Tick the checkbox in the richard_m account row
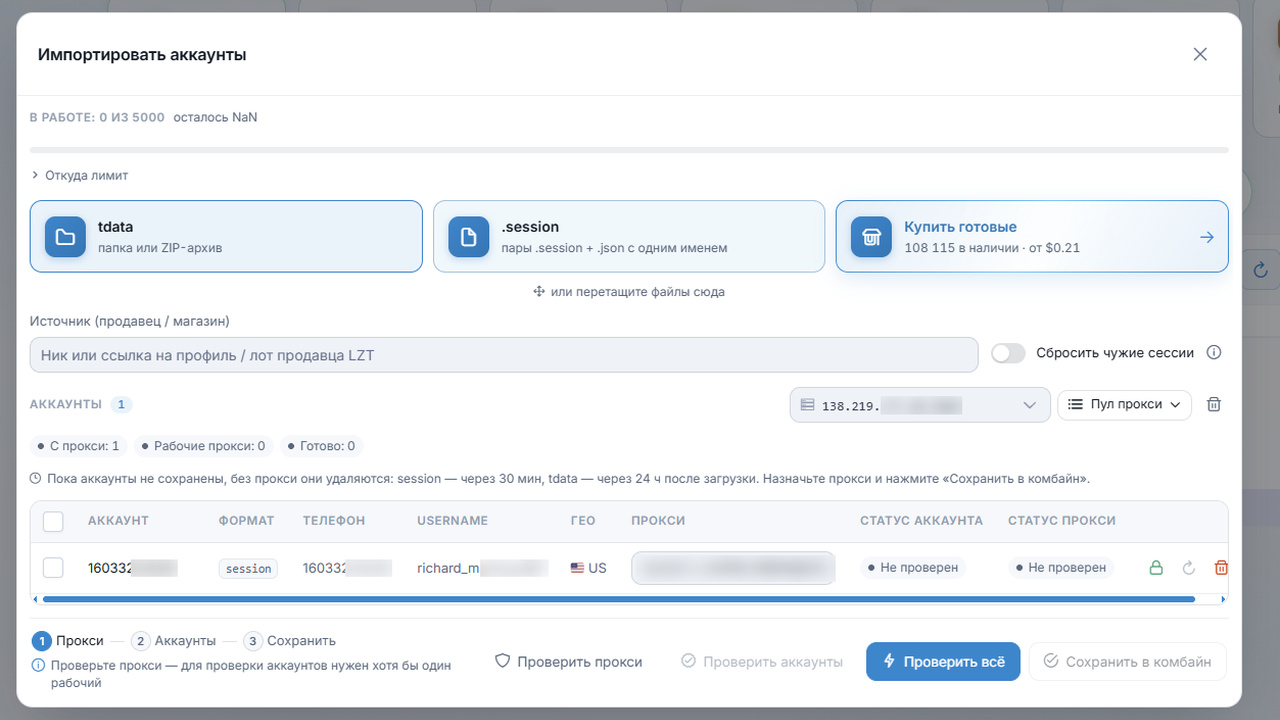Screen dimensions: 1280x720 pyautogui.click(x=53, y=568)
